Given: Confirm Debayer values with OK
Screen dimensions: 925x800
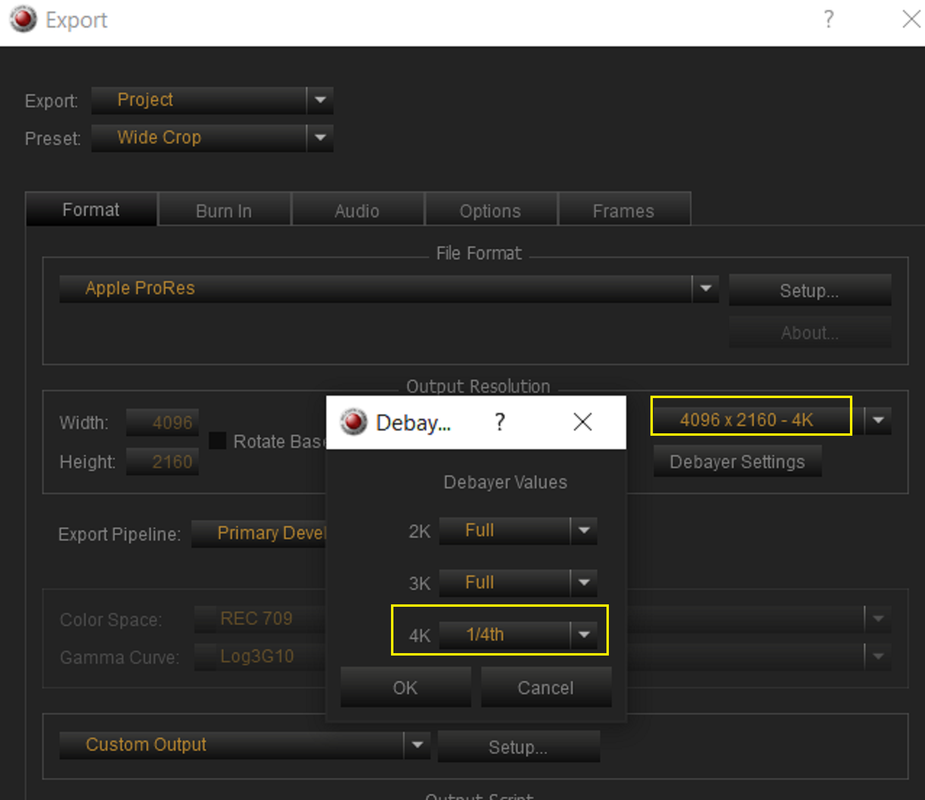Looking at the screenshot, I should click(x=405, y=687).
